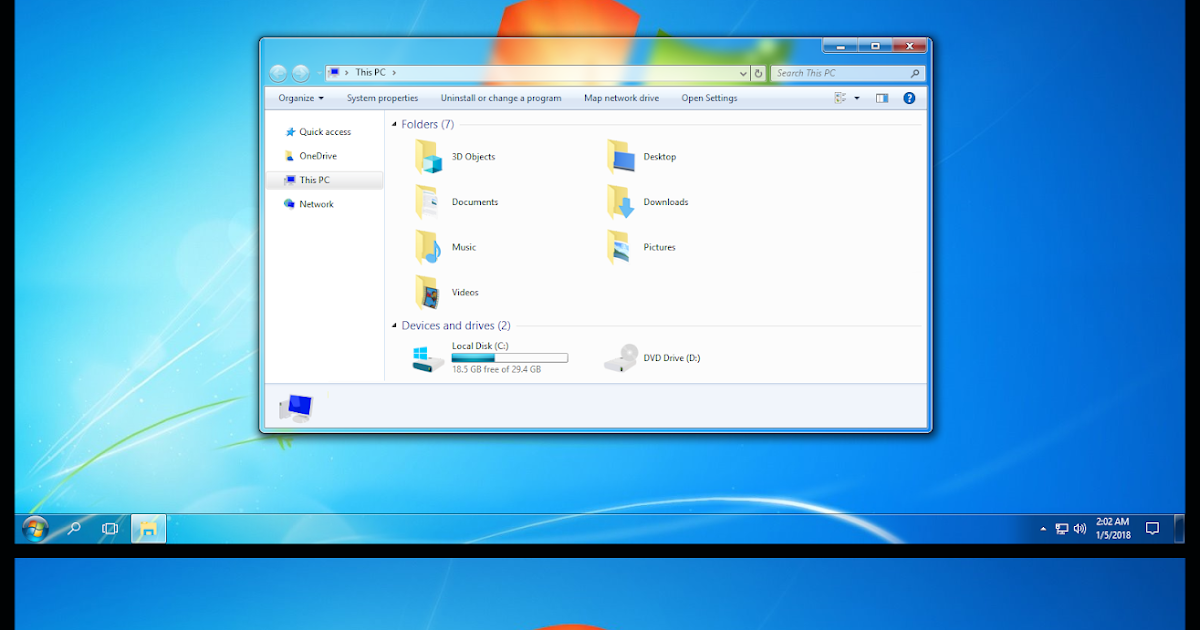The height and width of the screenshot is (630, 1200).
Task: Expand the address bar history dropdown
Action: [x=743, y=73]
